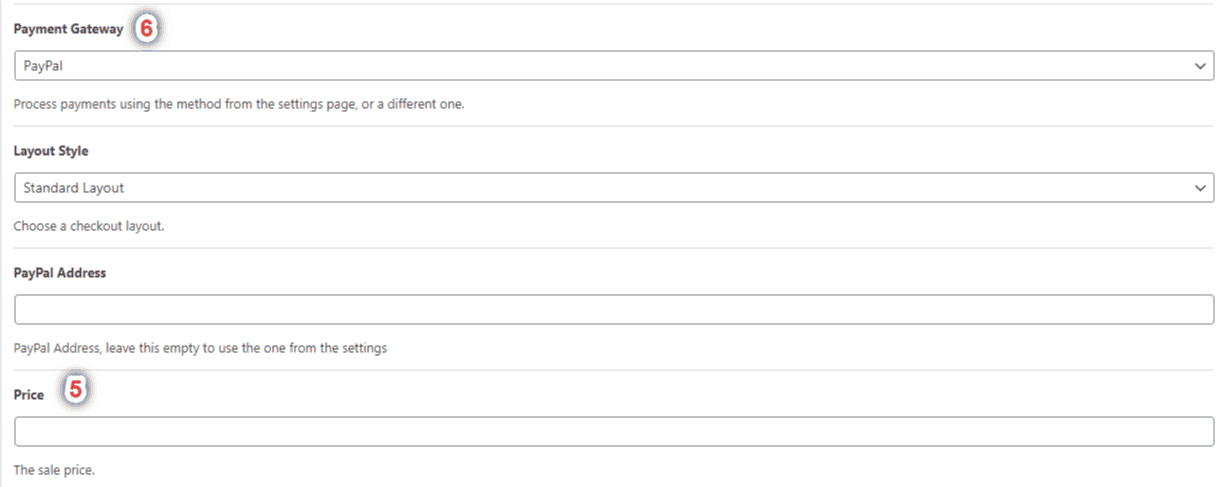Focus the Price text field

[614, 432]
